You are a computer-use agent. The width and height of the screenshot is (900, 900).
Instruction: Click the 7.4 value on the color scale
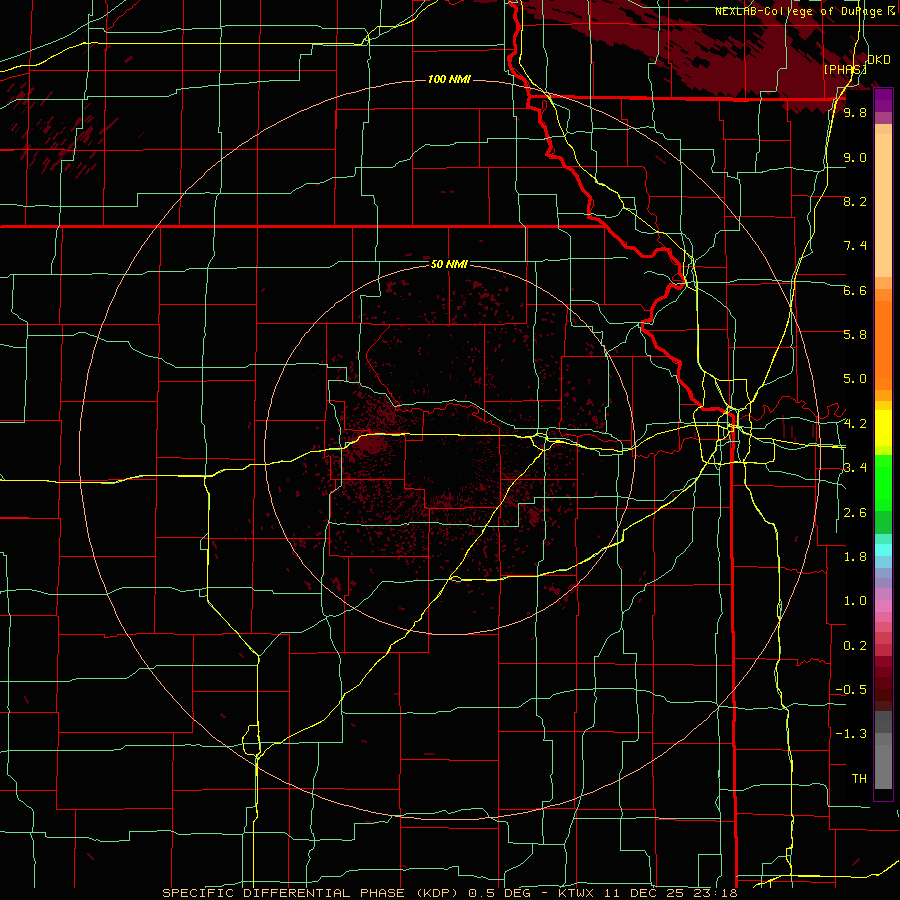tap(855, 246)
